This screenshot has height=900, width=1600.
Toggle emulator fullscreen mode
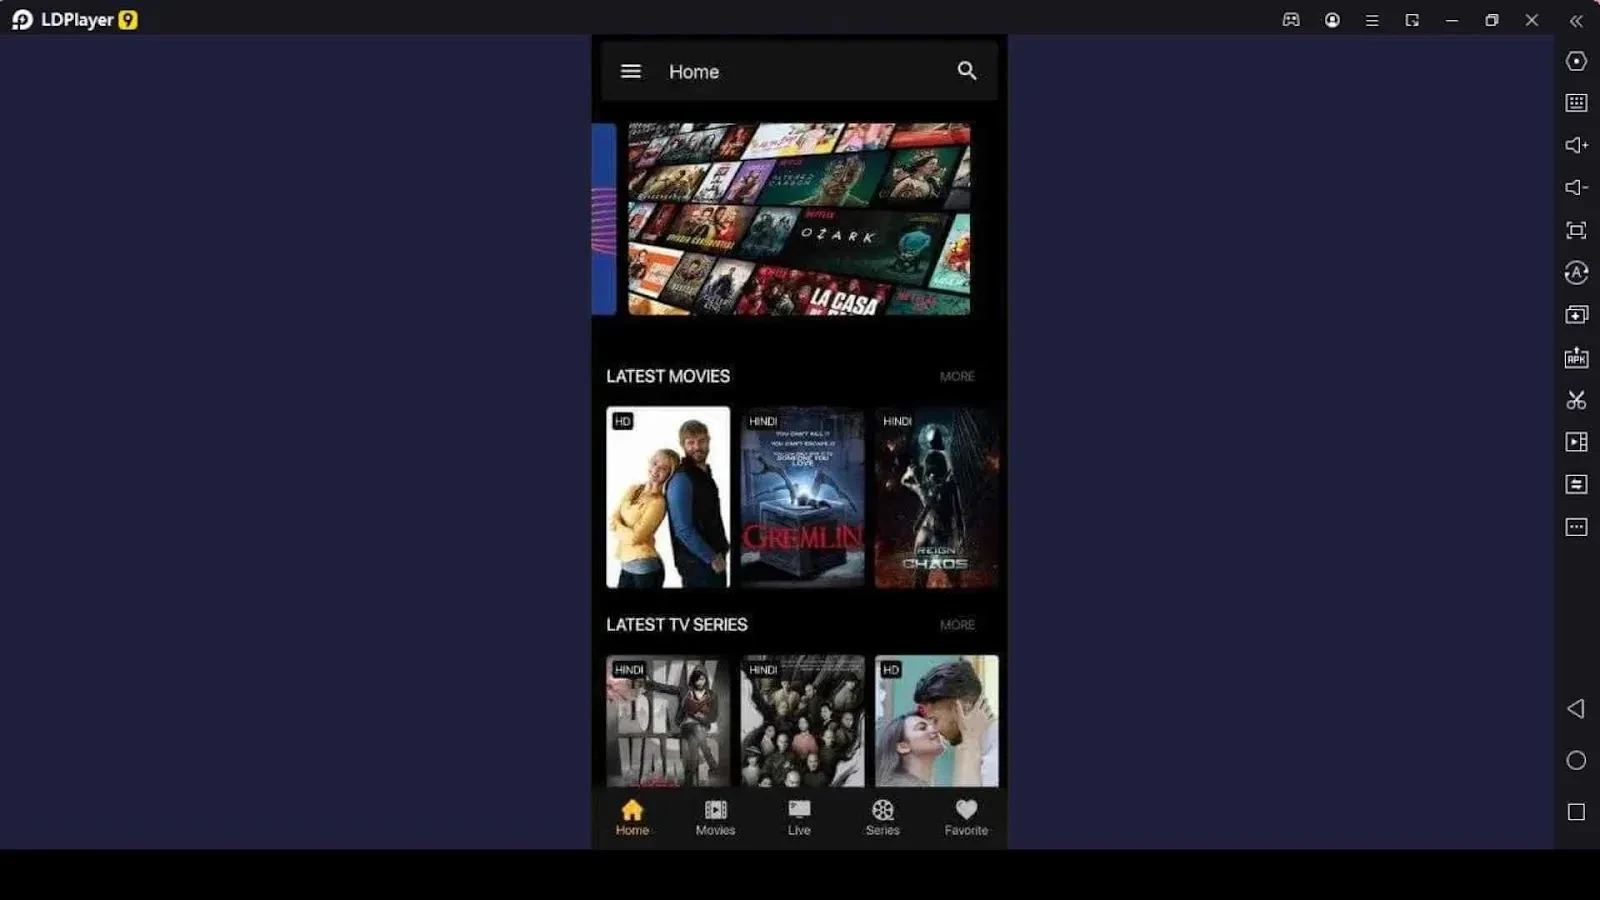coord(1576,230)
